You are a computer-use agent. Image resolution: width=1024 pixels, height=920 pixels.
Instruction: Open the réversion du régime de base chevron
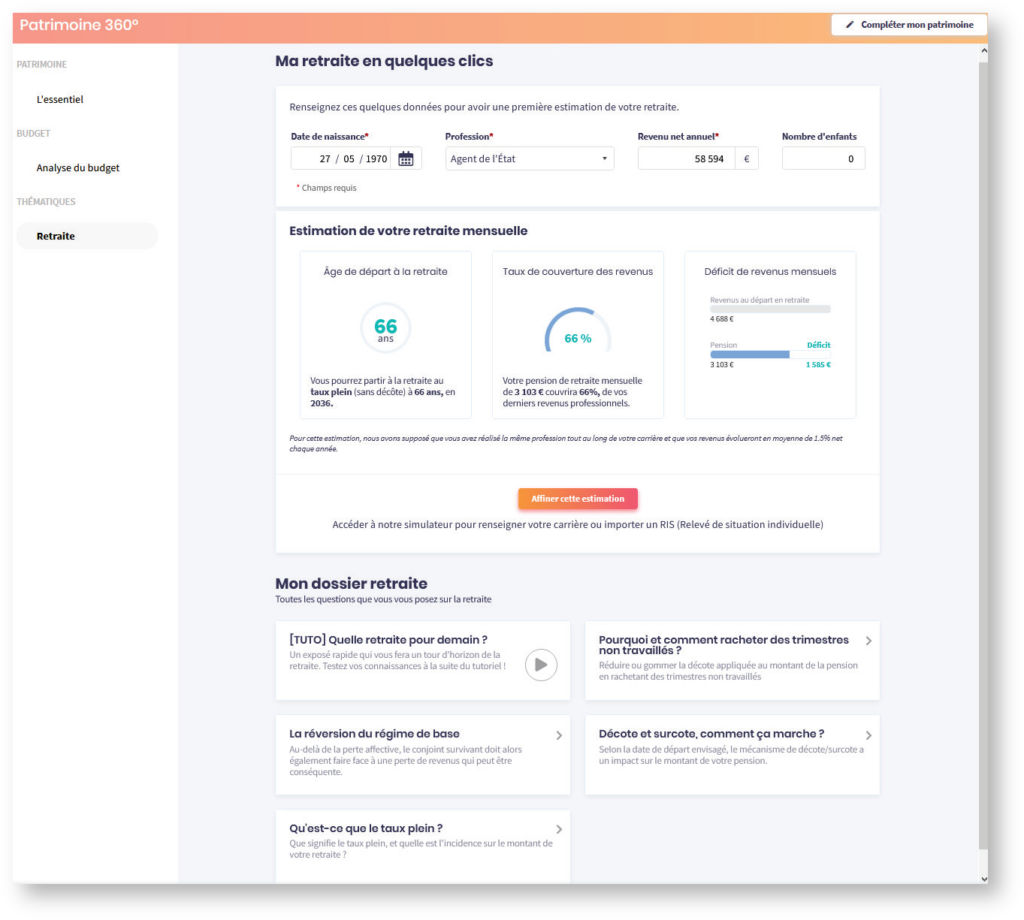(559, 735)
